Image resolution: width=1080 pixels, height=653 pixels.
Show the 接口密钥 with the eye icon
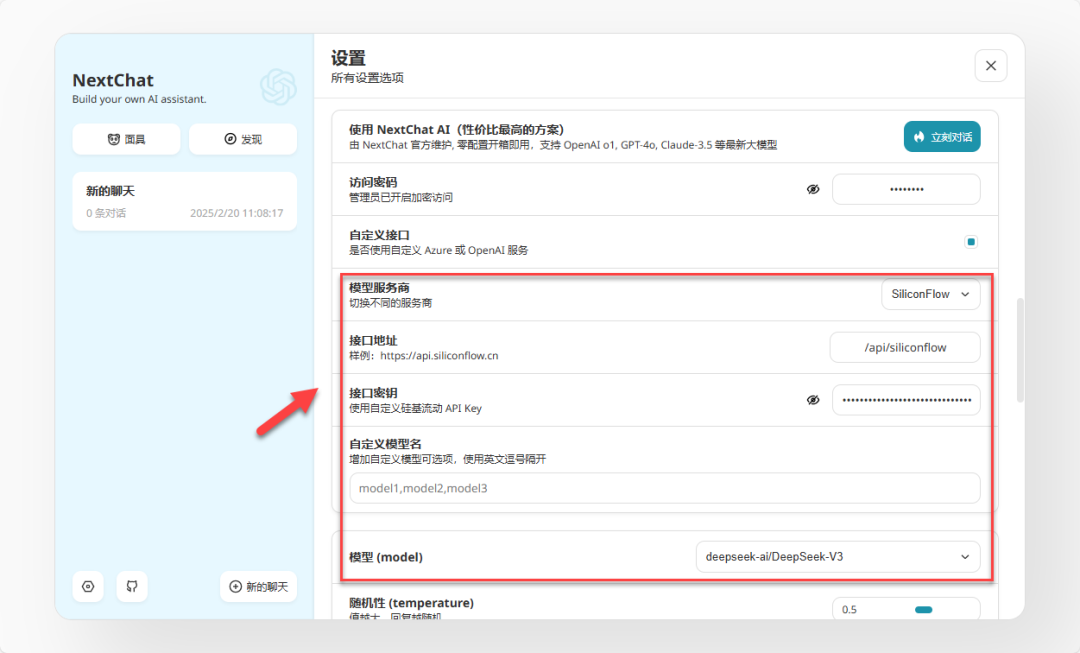813,400
